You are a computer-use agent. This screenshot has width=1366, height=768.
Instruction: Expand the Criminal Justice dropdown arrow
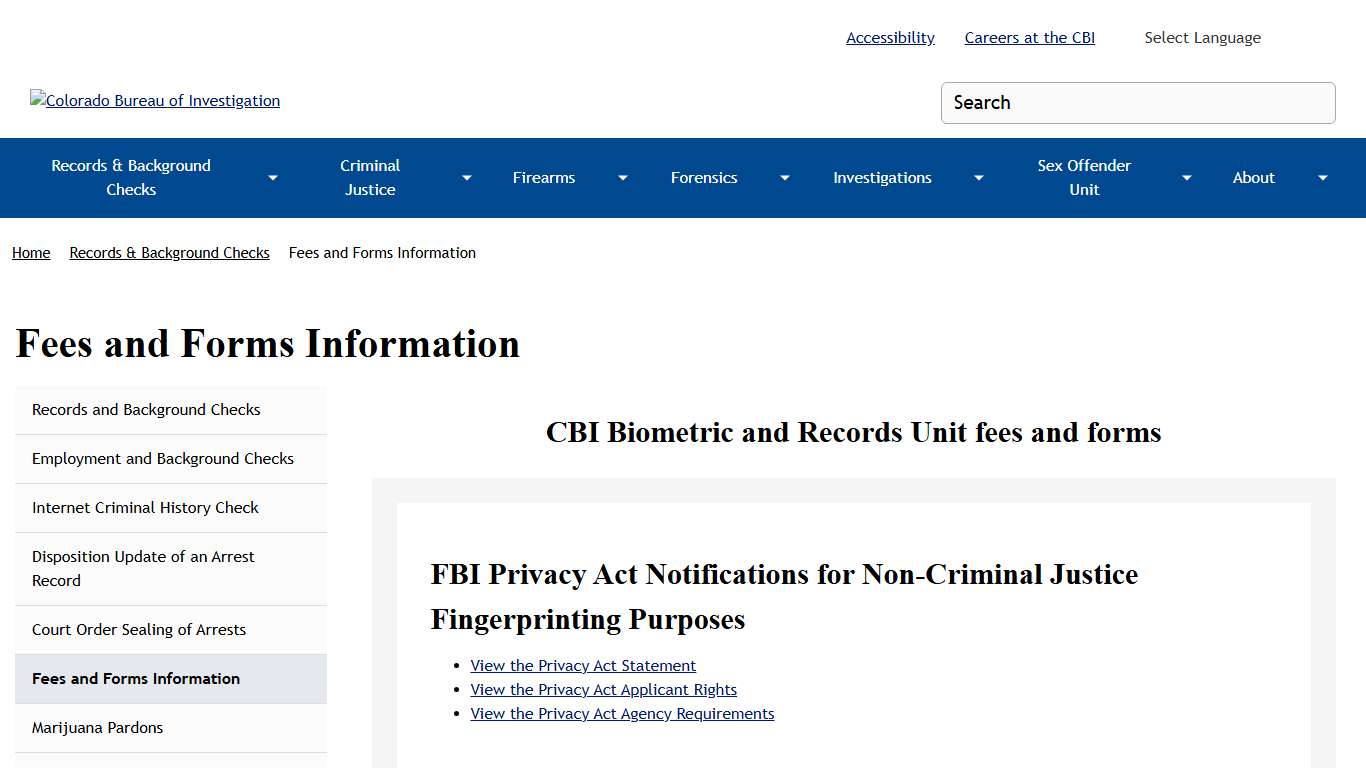click(466, 177)
